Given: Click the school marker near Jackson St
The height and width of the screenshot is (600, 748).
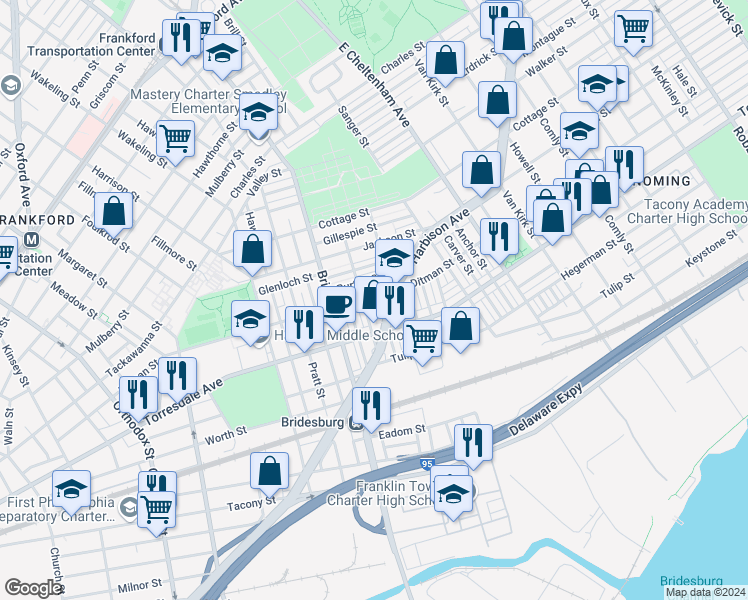Looking at the screenshot, I should pos(394,261).
